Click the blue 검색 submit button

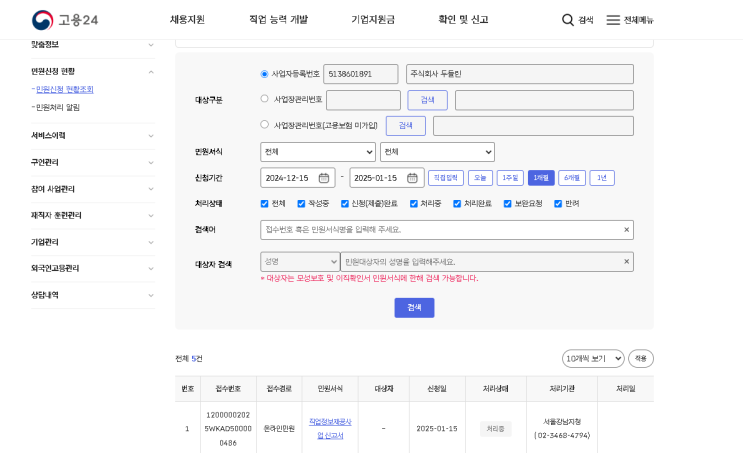point(414,308)
